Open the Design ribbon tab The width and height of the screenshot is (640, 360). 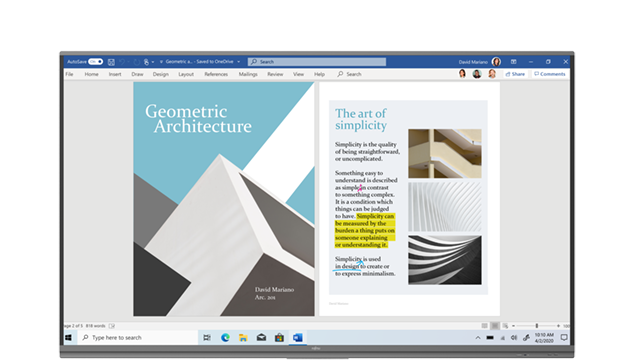click(x=160, y=74)
